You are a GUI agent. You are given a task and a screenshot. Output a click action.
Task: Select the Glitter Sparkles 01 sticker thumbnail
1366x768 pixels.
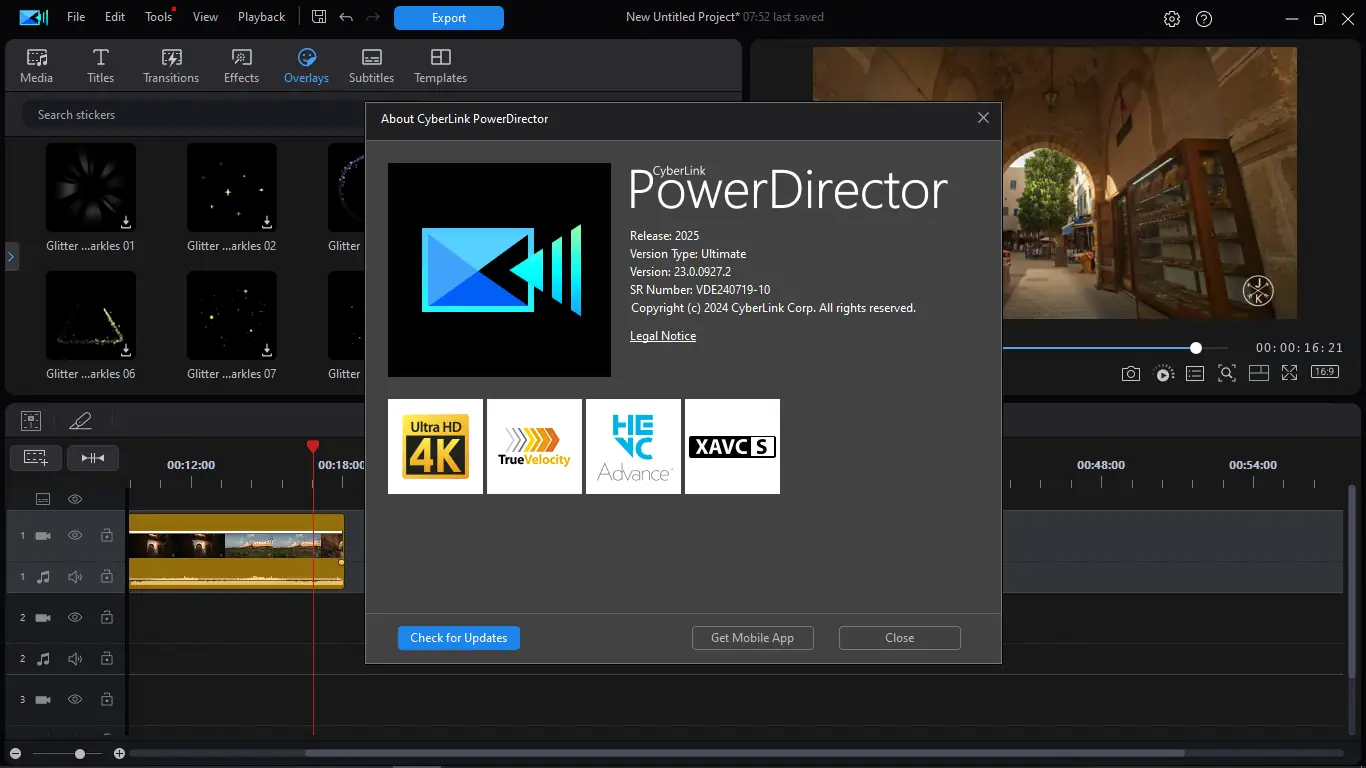pos(91,187)
